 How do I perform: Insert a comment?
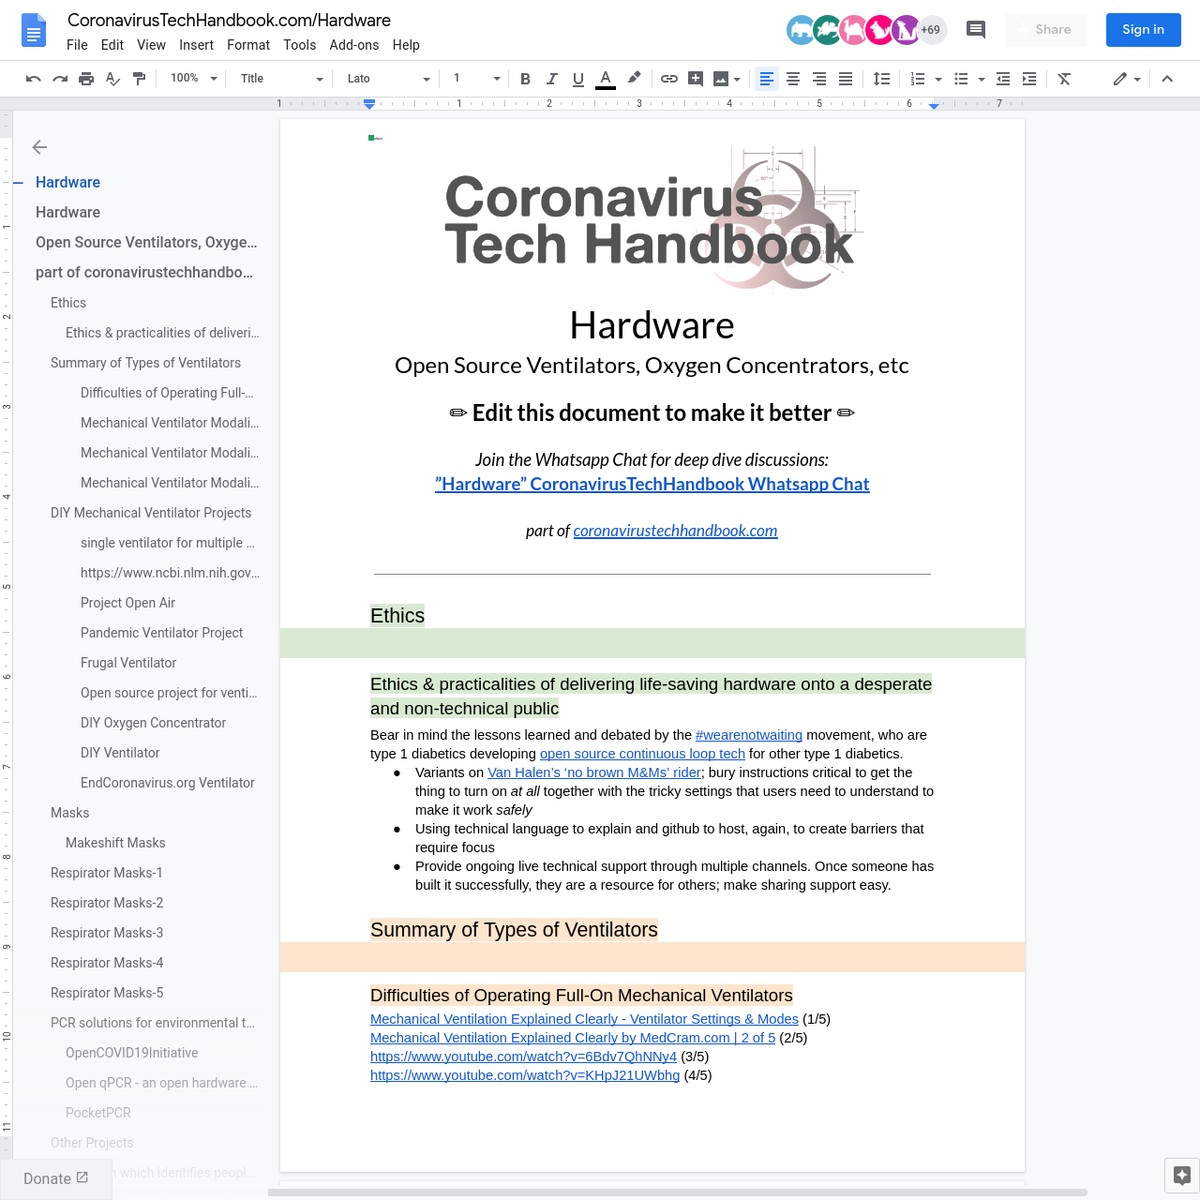(x=695, y=78)
